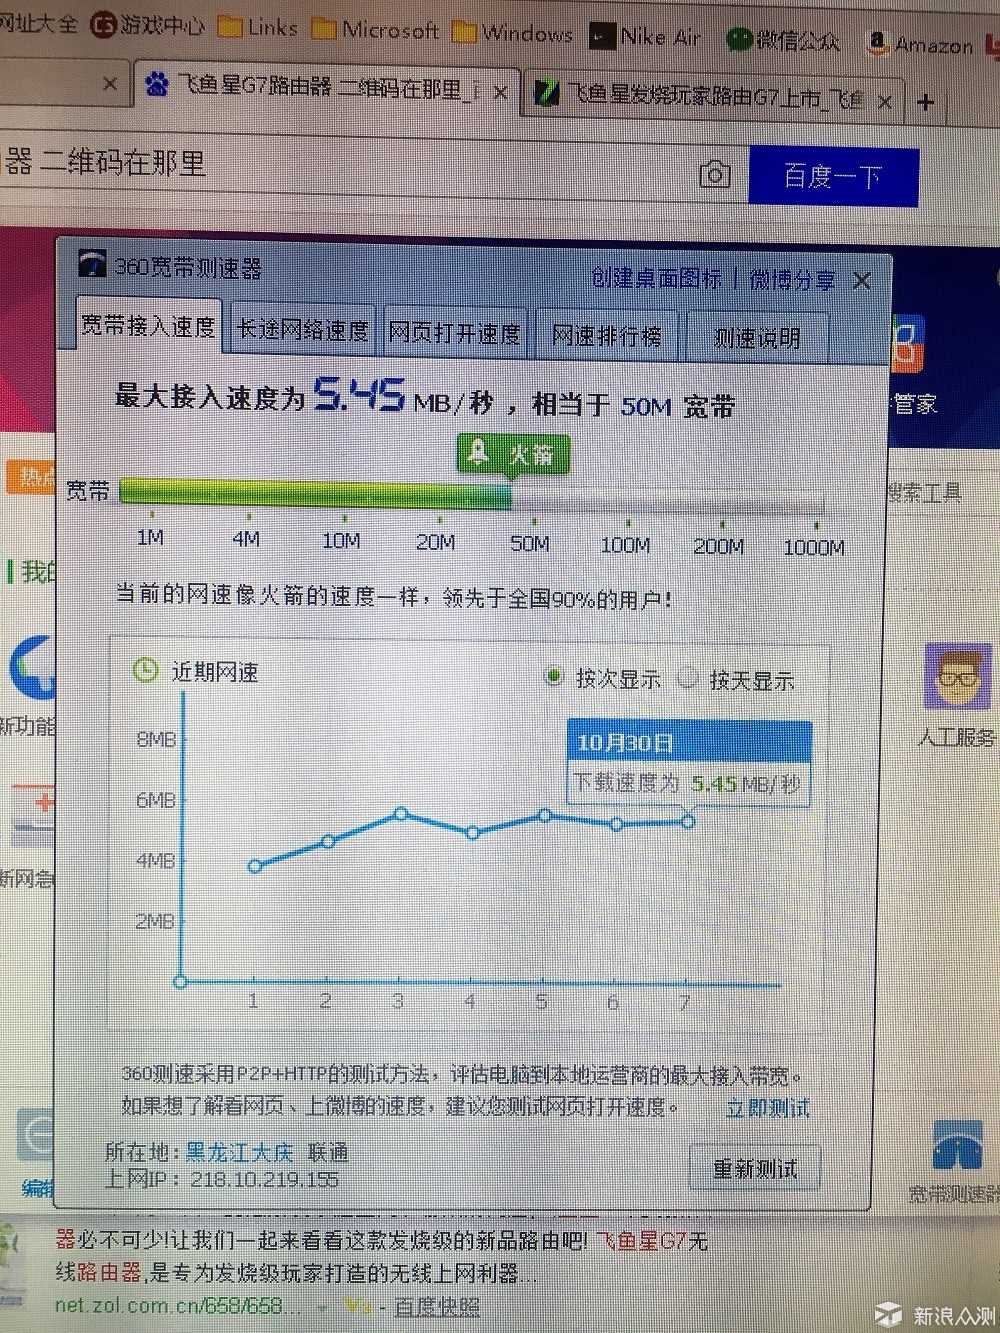Image resolution: width=1000 pixels, height=1333 pixels.
Task: Click 微博分享 link
Action: (792, 280)
